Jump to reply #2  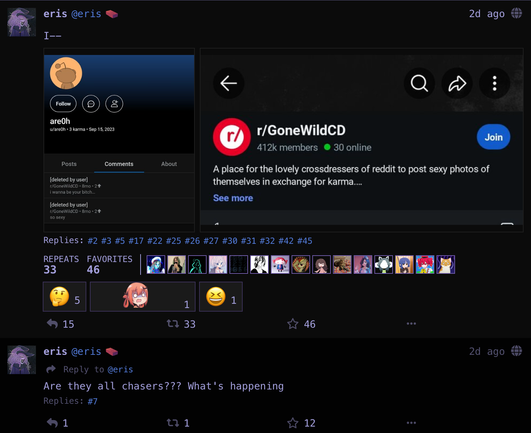click(x=92, y=241)
